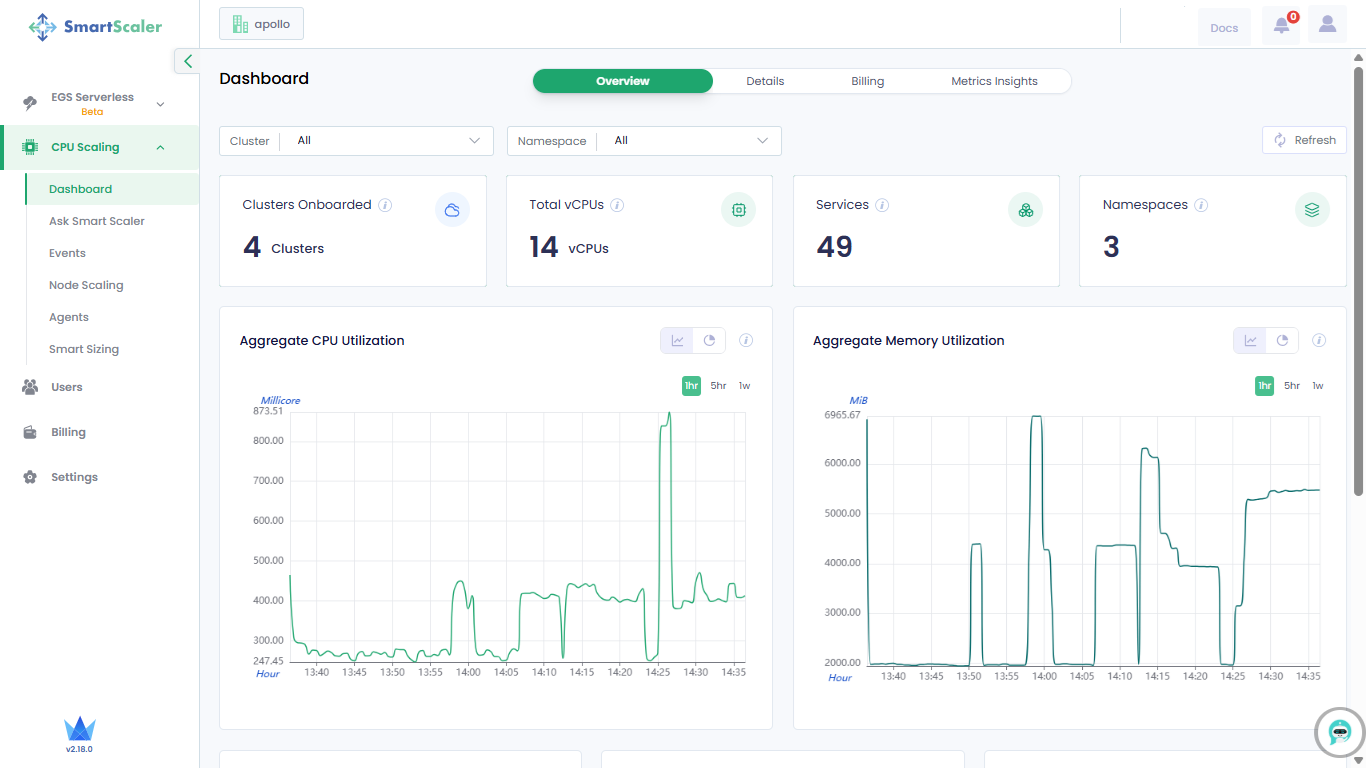Click info icon for Aggregate Memory Utilization

pos(1319,341)
